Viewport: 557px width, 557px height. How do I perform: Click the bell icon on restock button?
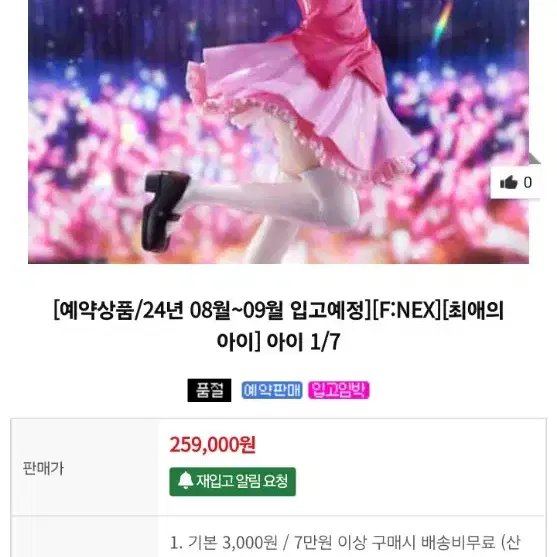185,481
